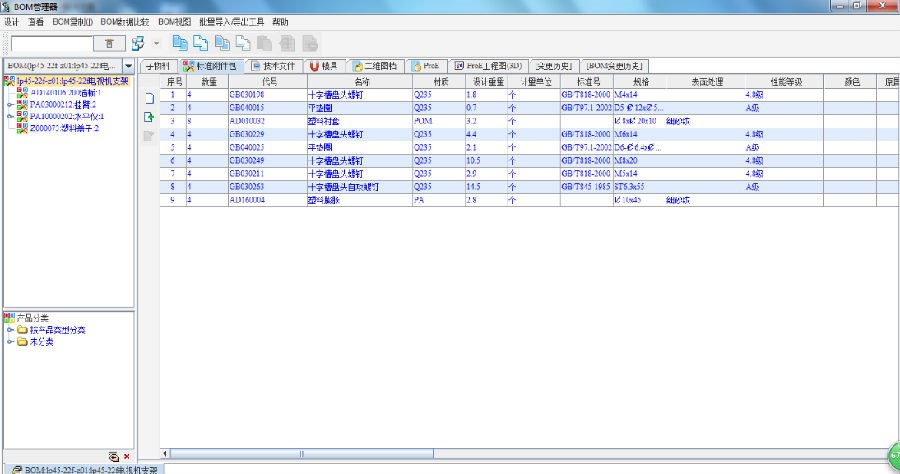The height and width of the screenshot is (474, 900).
Task: Click the red X icon in left panel footer
Action: pyautogui.click(x=126, y=456)
